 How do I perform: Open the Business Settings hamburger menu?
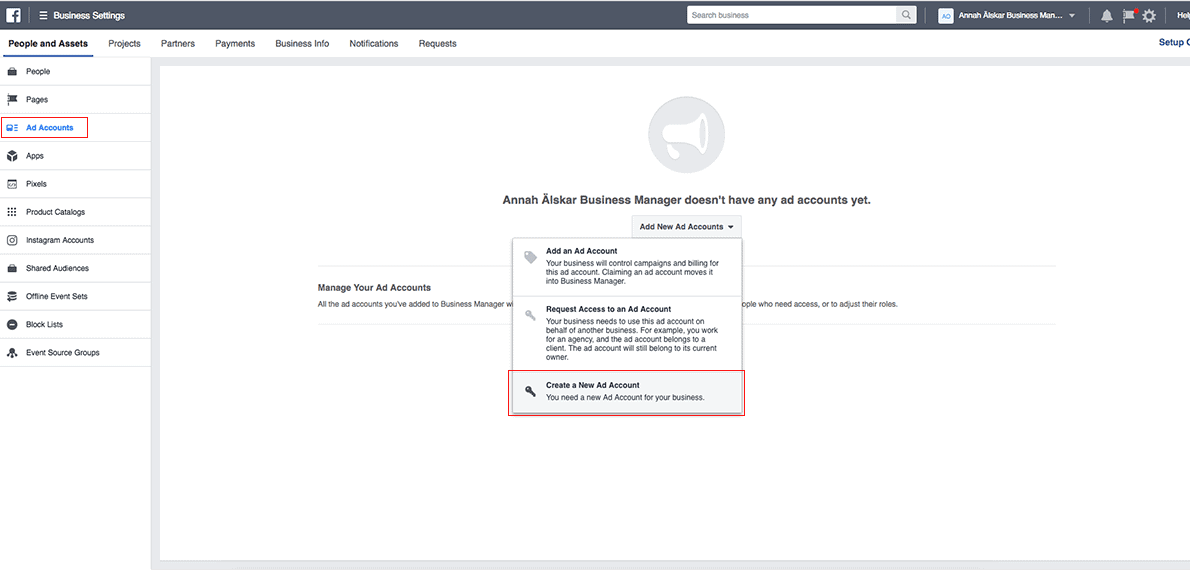[x=43, y=16]
